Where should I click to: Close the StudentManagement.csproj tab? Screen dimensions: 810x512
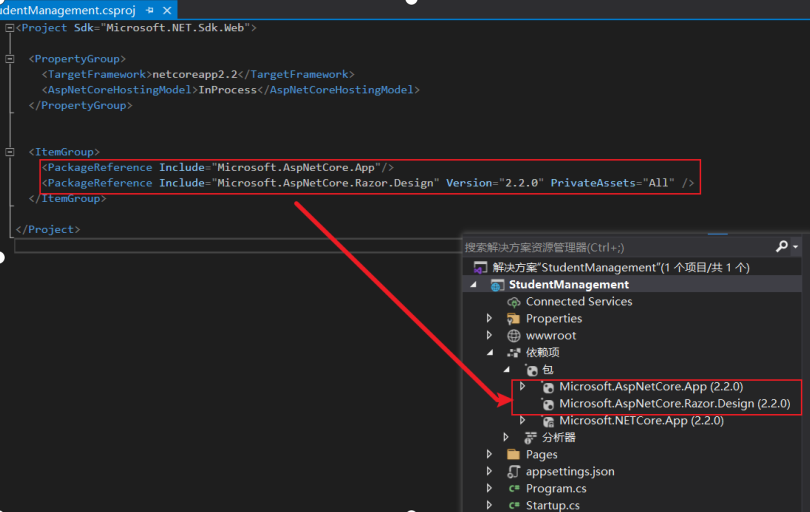click(x=167, y=10)
